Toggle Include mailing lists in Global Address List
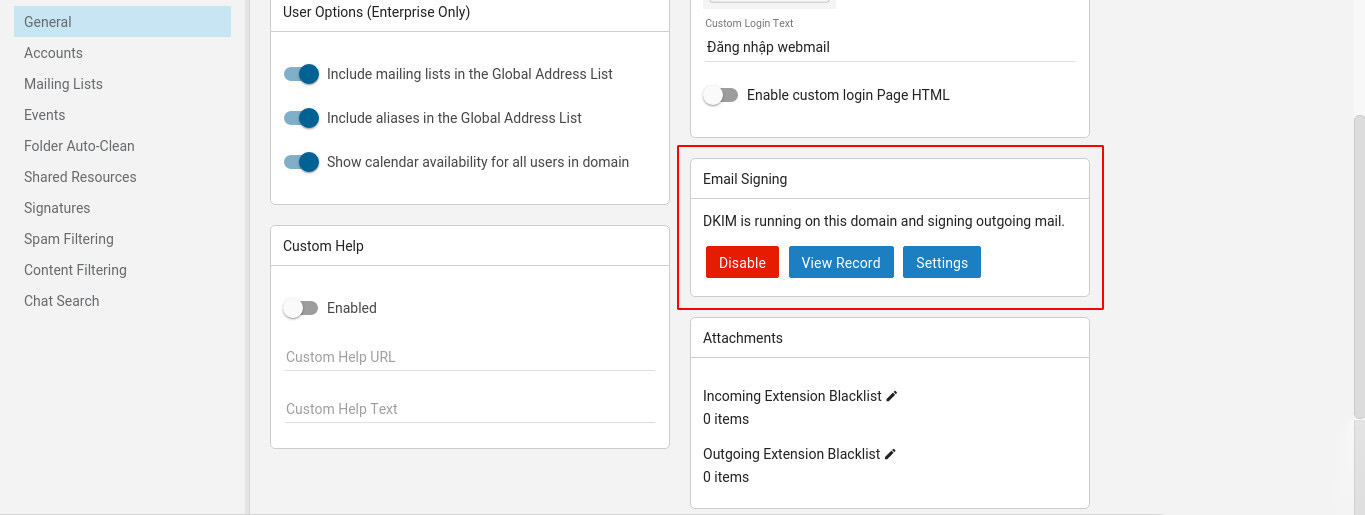The height and width of the screenshot is (515, 1365). 301,74
